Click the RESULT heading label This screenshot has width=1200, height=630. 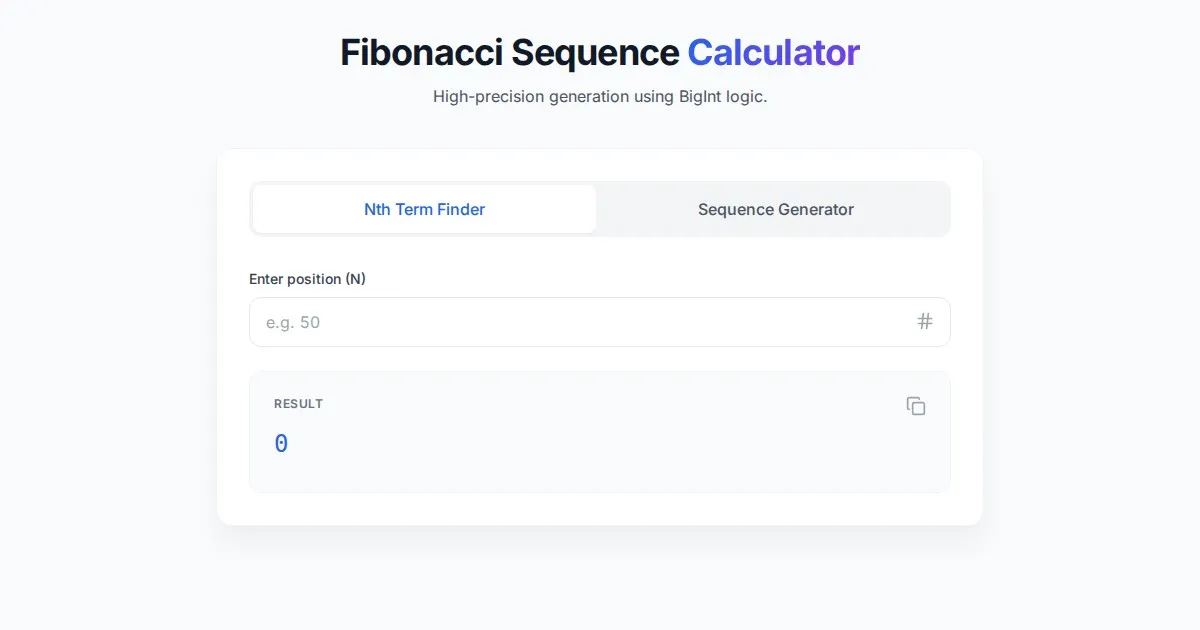pos(298,404)
